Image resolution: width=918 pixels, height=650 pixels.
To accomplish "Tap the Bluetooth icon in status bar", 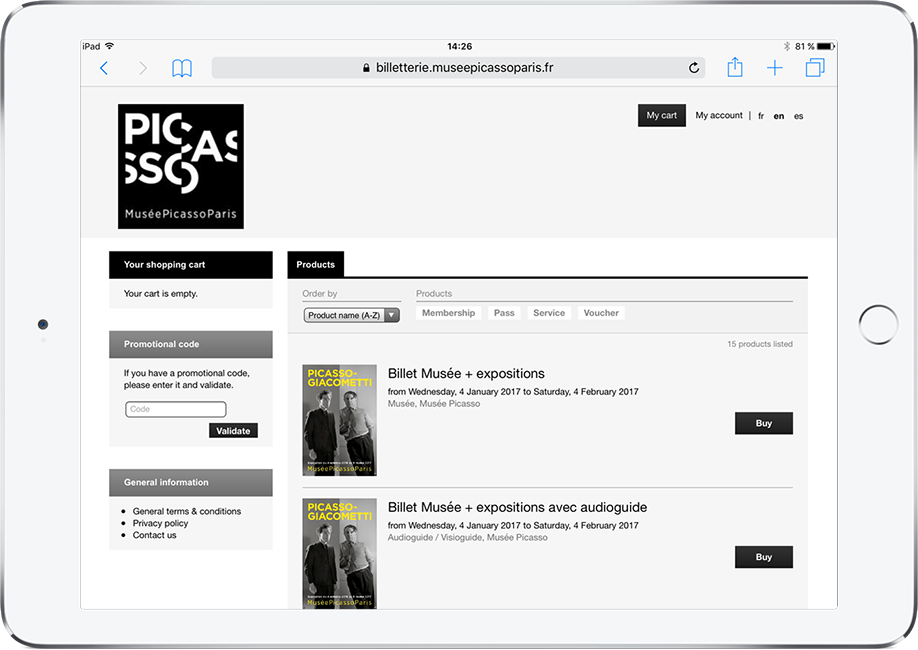I will pyautogui.click(x=787, y=46).
